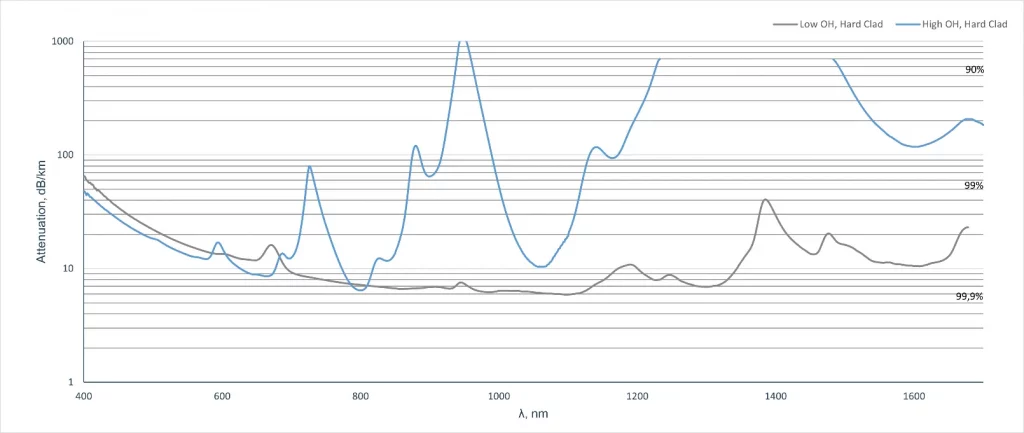Image resolution: width=1024 pixels, height=433 pixels.
Task: Click the gray Low OH legend line swatch
Action: 784,23
